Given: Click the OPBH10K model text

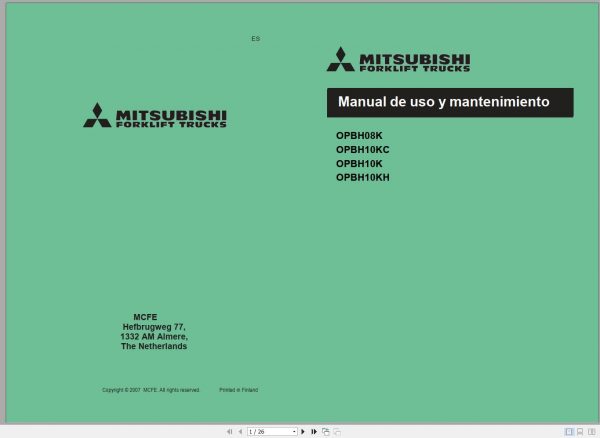Looking at the screenshot, I should point(359,163).
